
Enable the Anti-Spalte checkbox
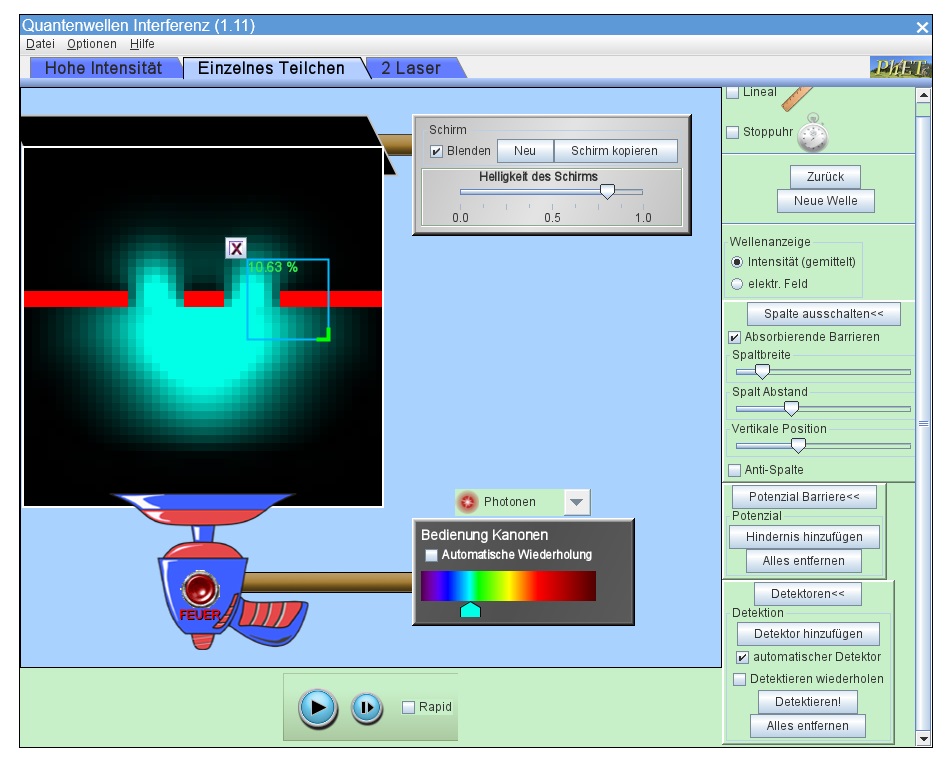(x=734, y=470)
